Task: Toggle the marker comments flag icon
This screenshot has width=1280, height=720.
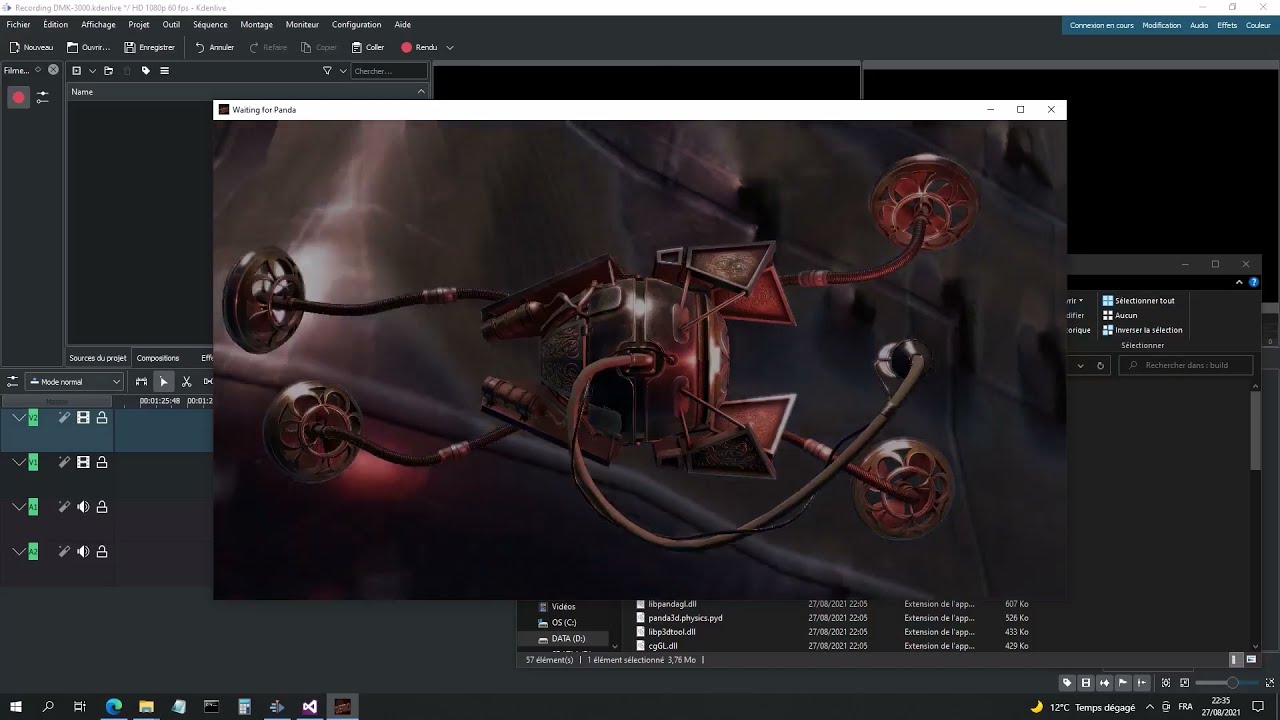Action: pyautogui.click(x=1123, y=683)
